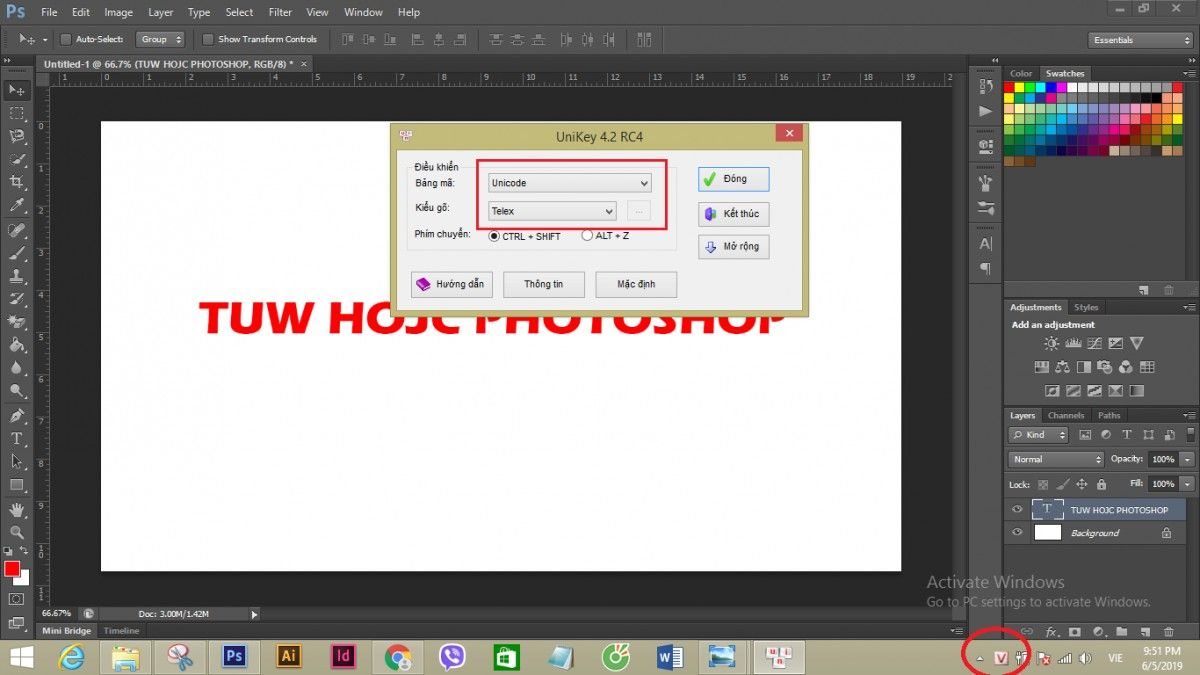The image size is (1200, 675).
Task: Enable the Auto-Select checkbox
Action: 67,39
